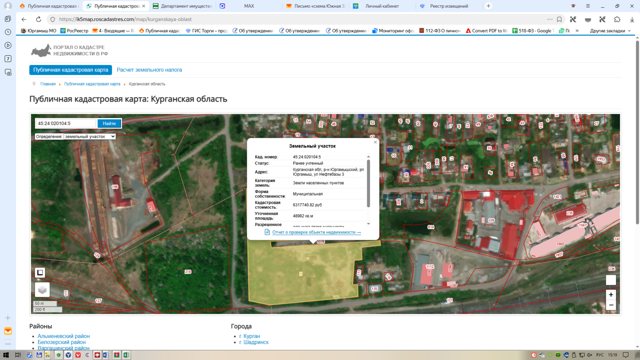Focus the cadastral number search field
The height and width of the screenshot is (360, 640).
click(x=66, y=123)
